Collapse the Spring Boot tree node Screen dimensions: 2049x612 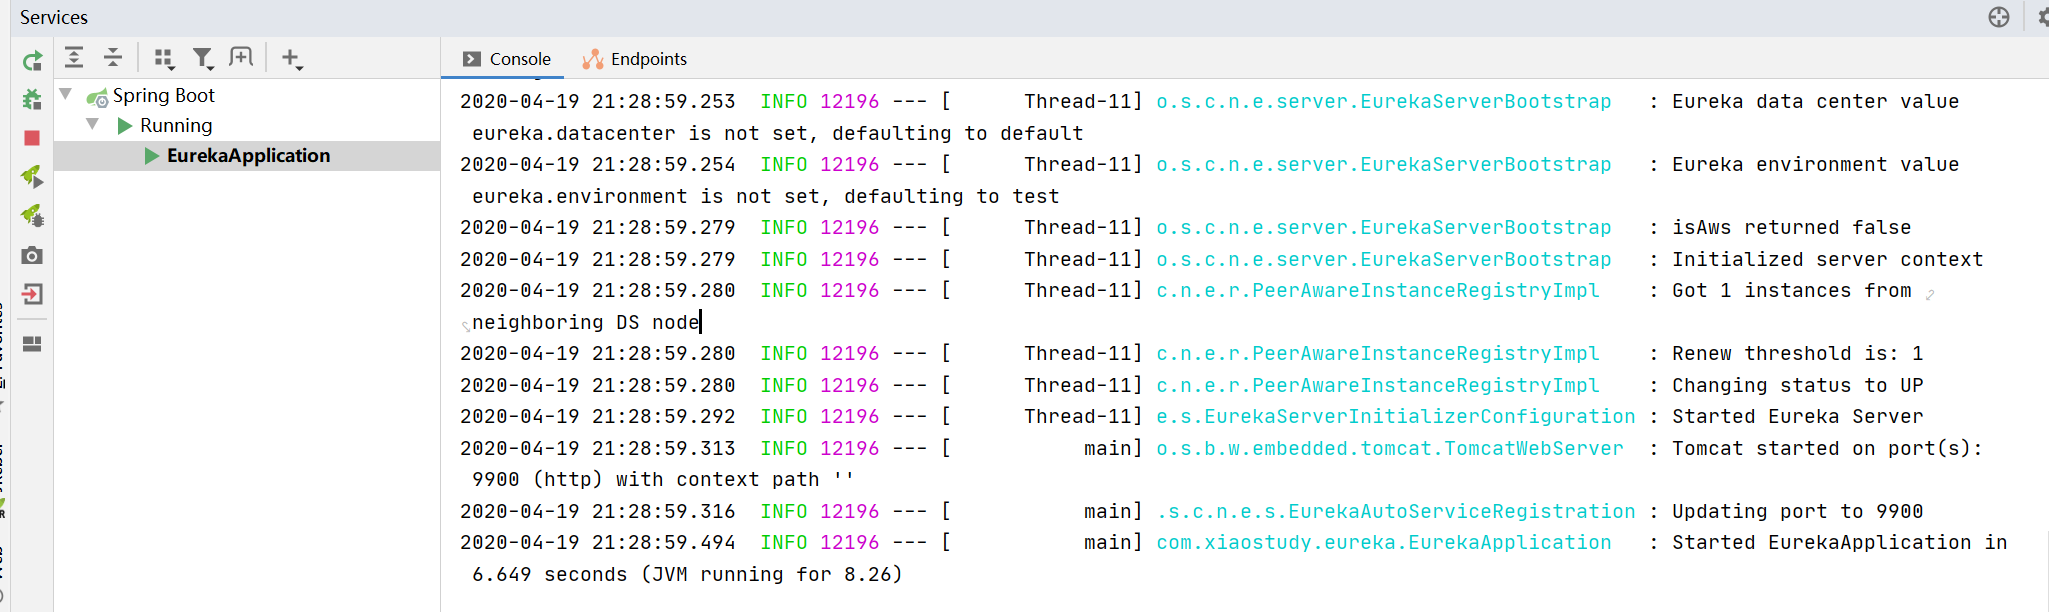tap(66, 94)
